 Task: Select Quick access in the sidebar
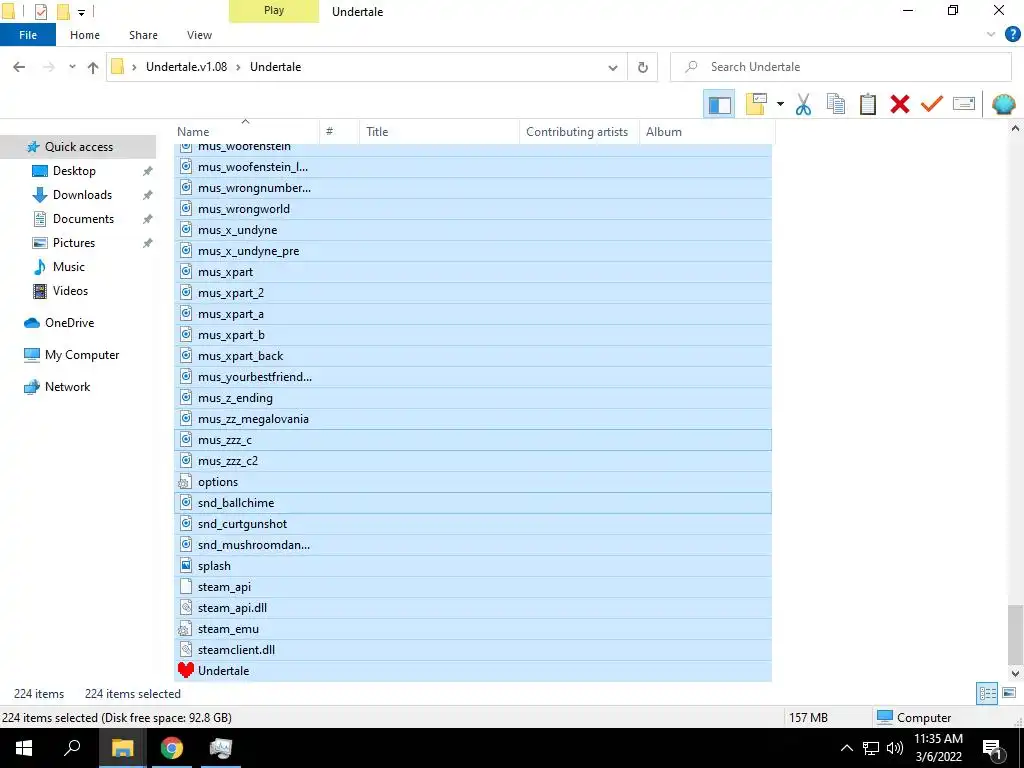click(78, 147)
